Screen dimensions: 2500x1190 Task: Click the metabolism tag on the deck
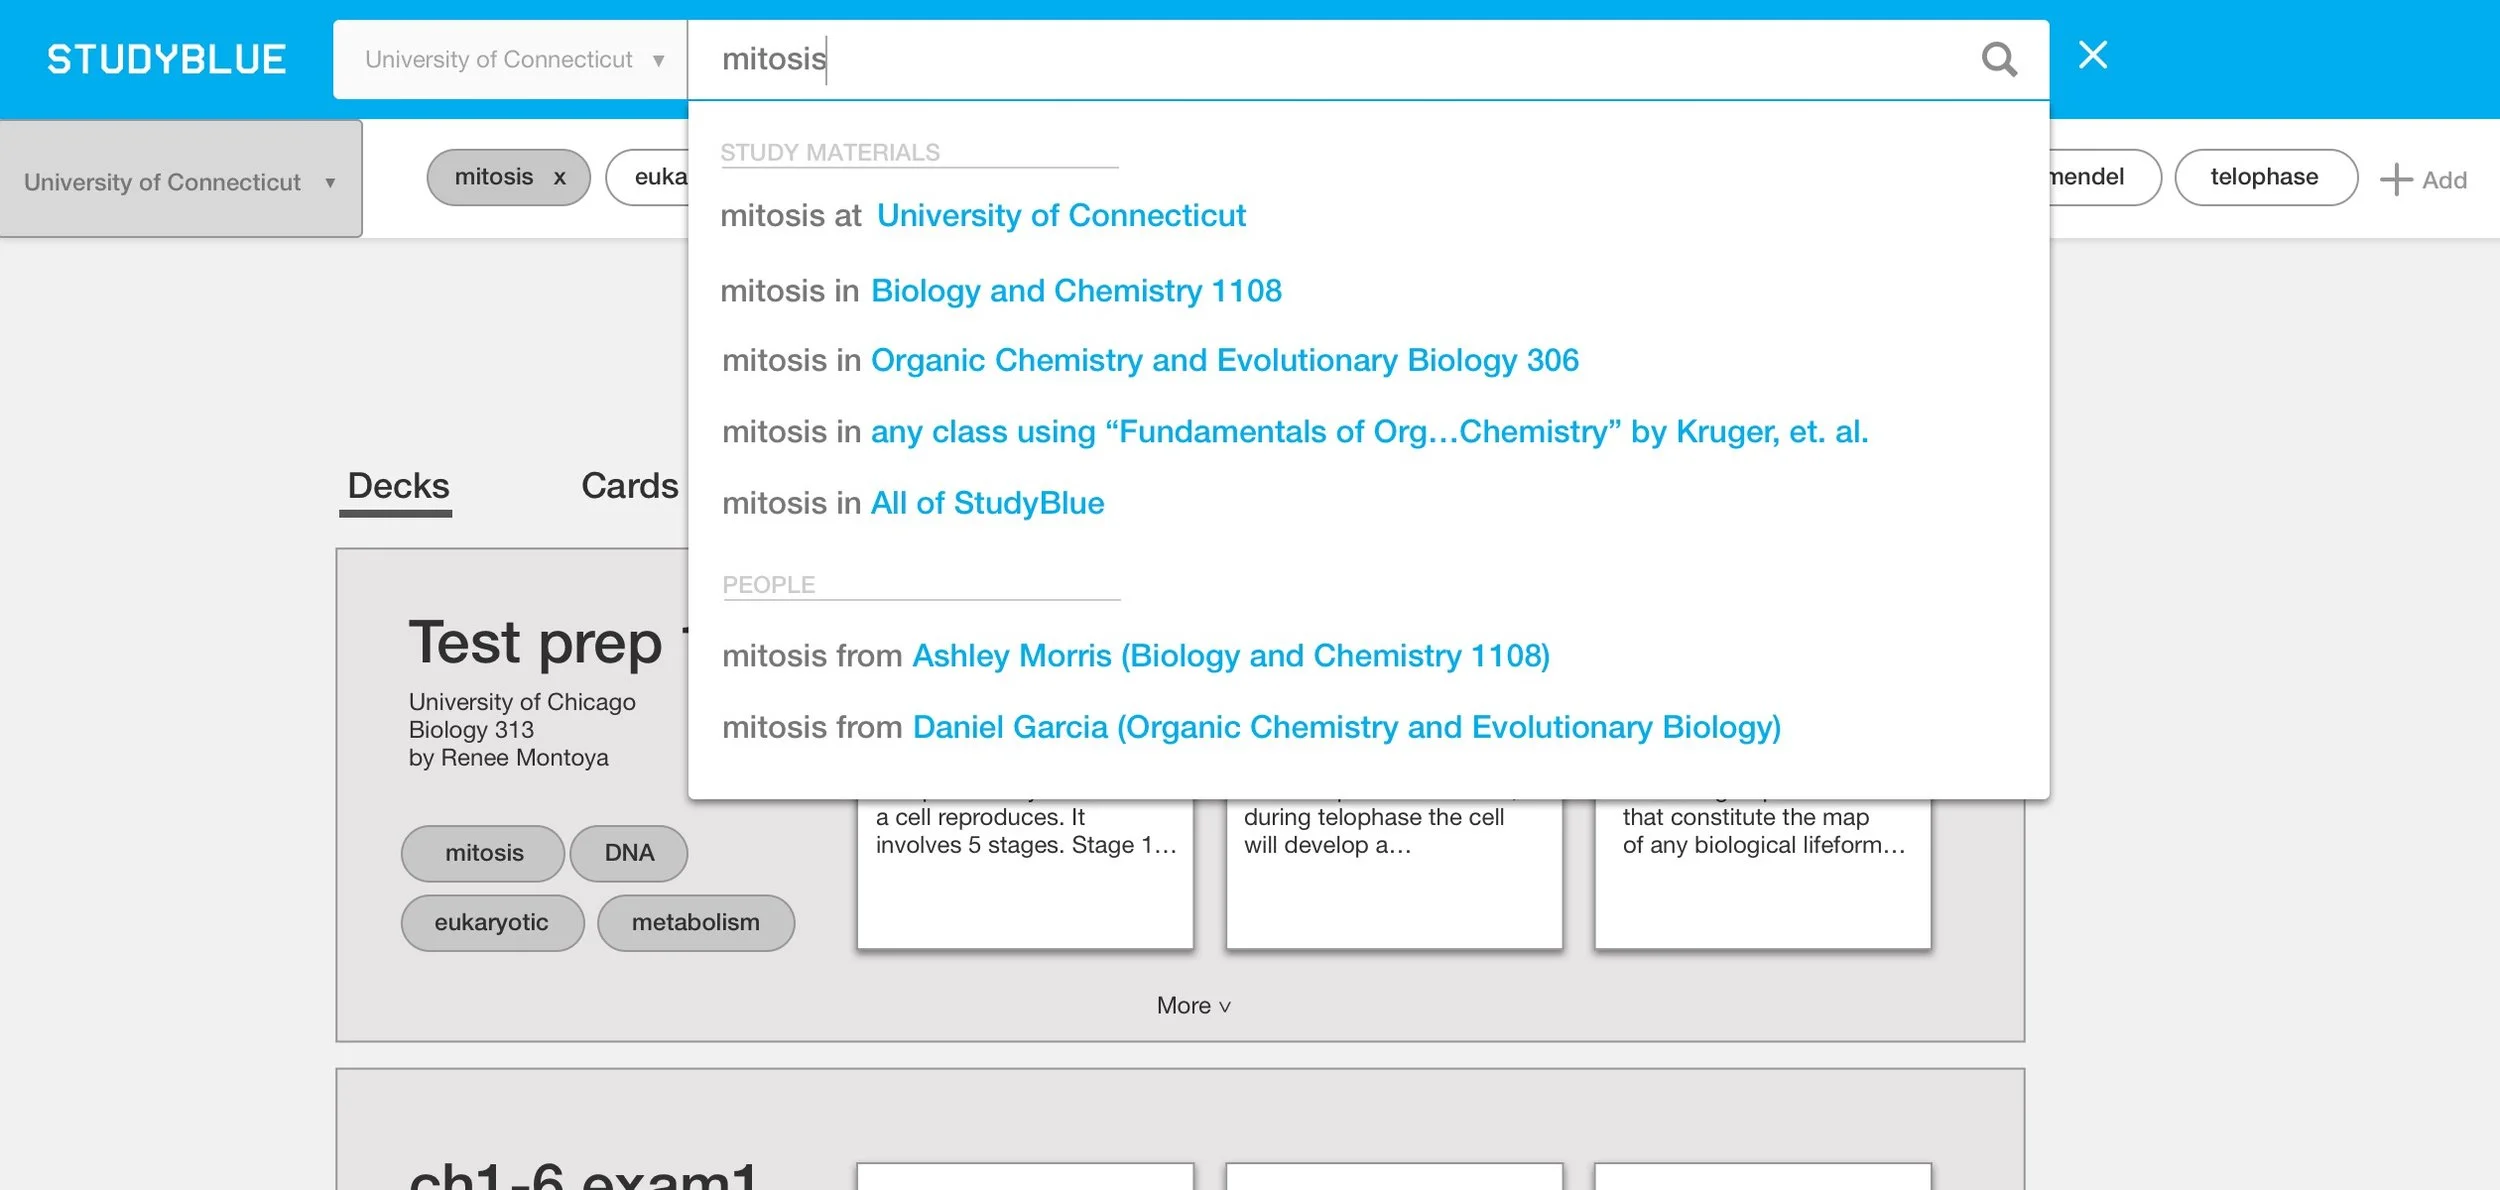click(x=696, y=923)
